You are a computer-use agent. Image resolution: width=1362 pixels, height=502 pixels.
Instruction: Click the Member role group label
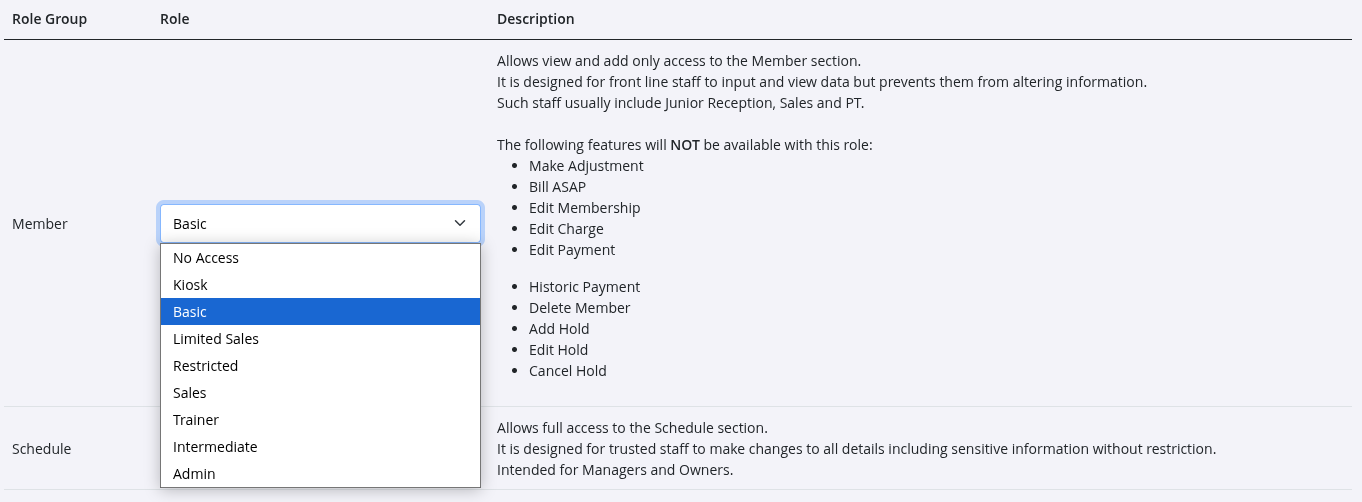pos(40,224)
